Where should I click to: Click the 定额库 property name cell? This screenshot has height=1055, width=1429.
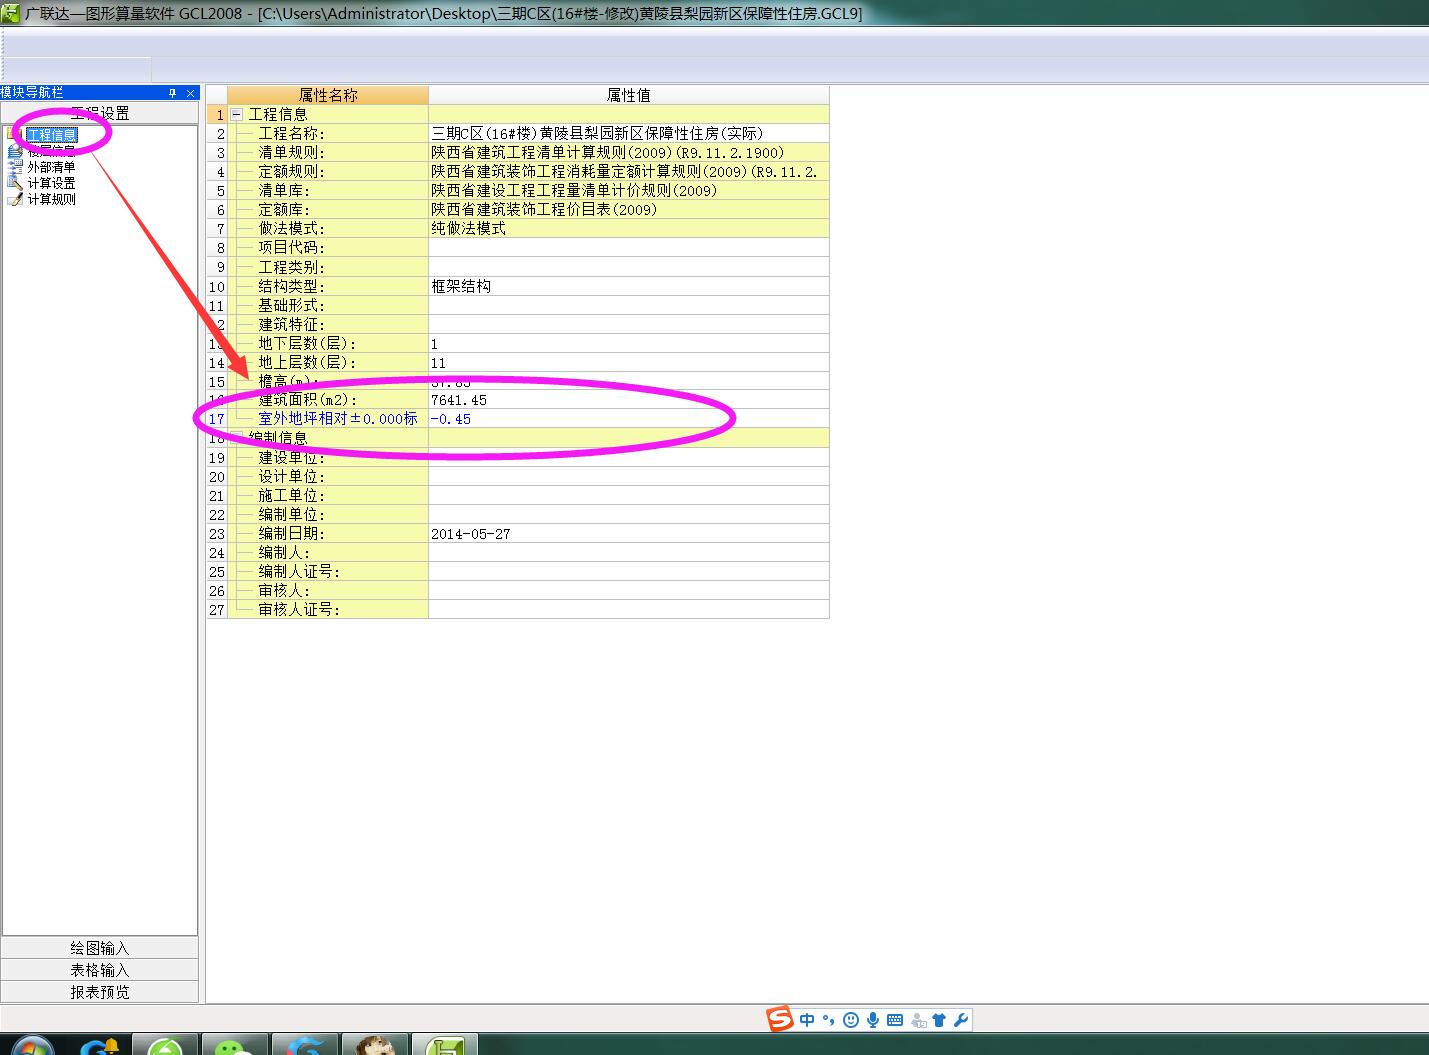click(x=328, y=209)
